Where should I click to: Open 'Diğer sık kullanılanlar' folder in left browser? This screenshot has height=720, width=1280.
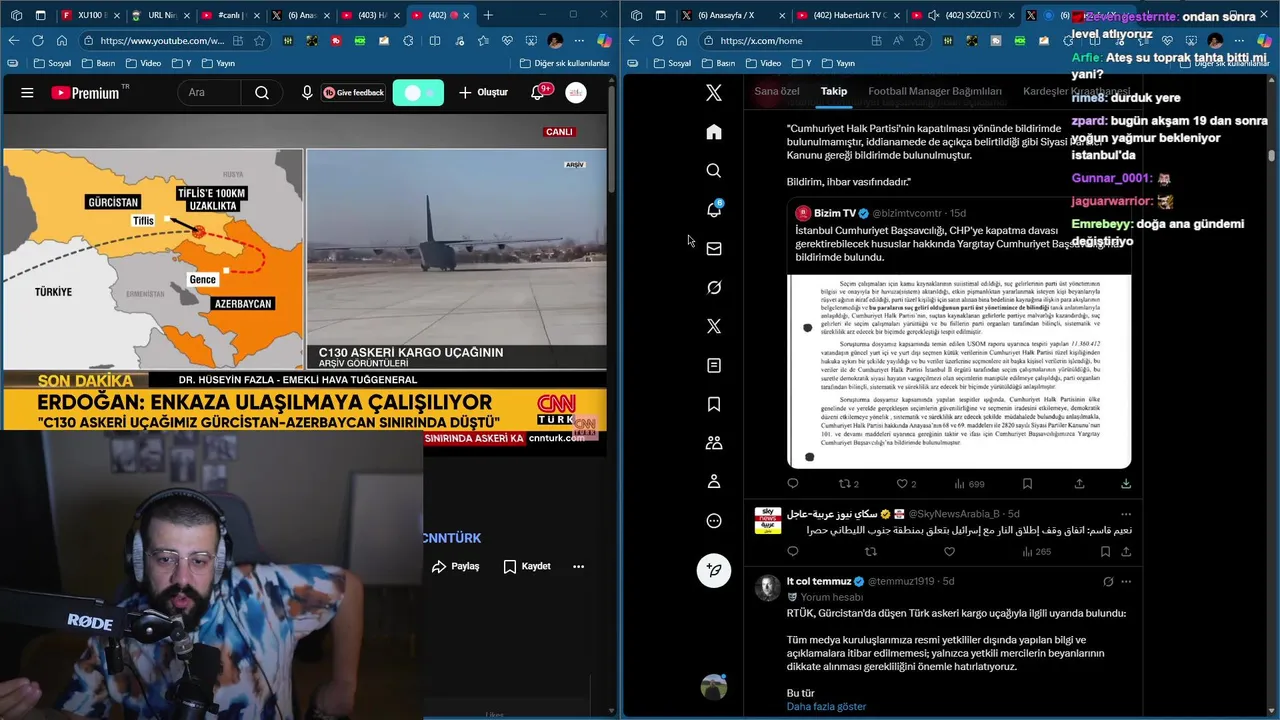(565, 63)
